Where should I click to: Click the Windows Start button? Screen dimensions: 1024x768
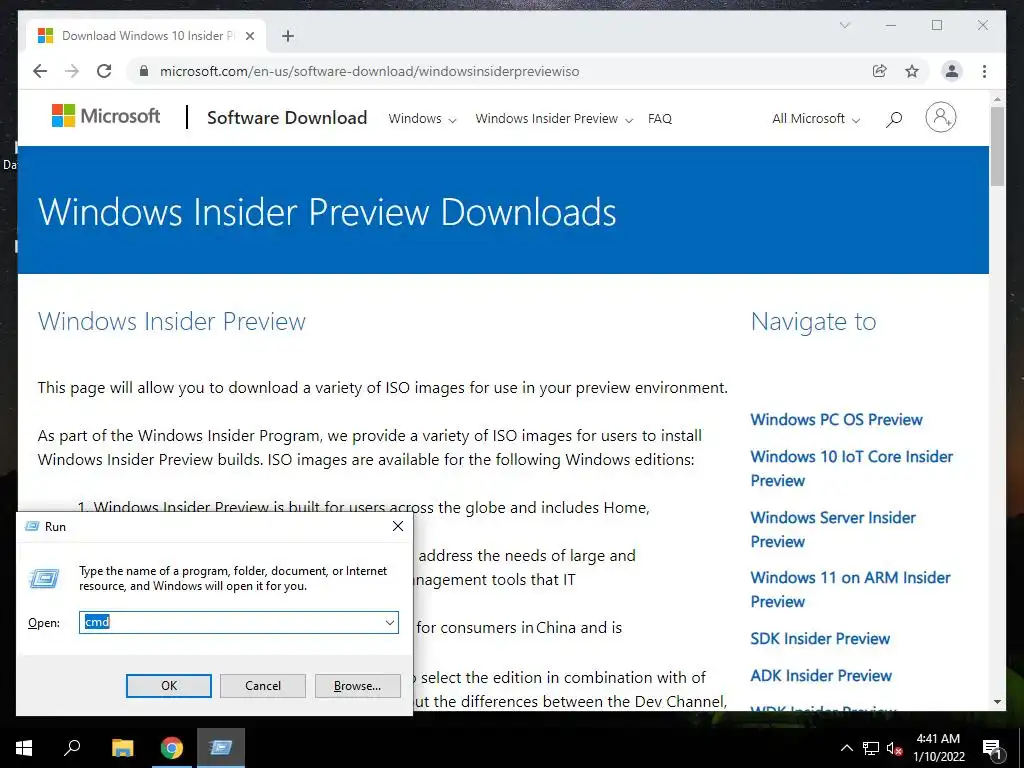pos(24,748)
